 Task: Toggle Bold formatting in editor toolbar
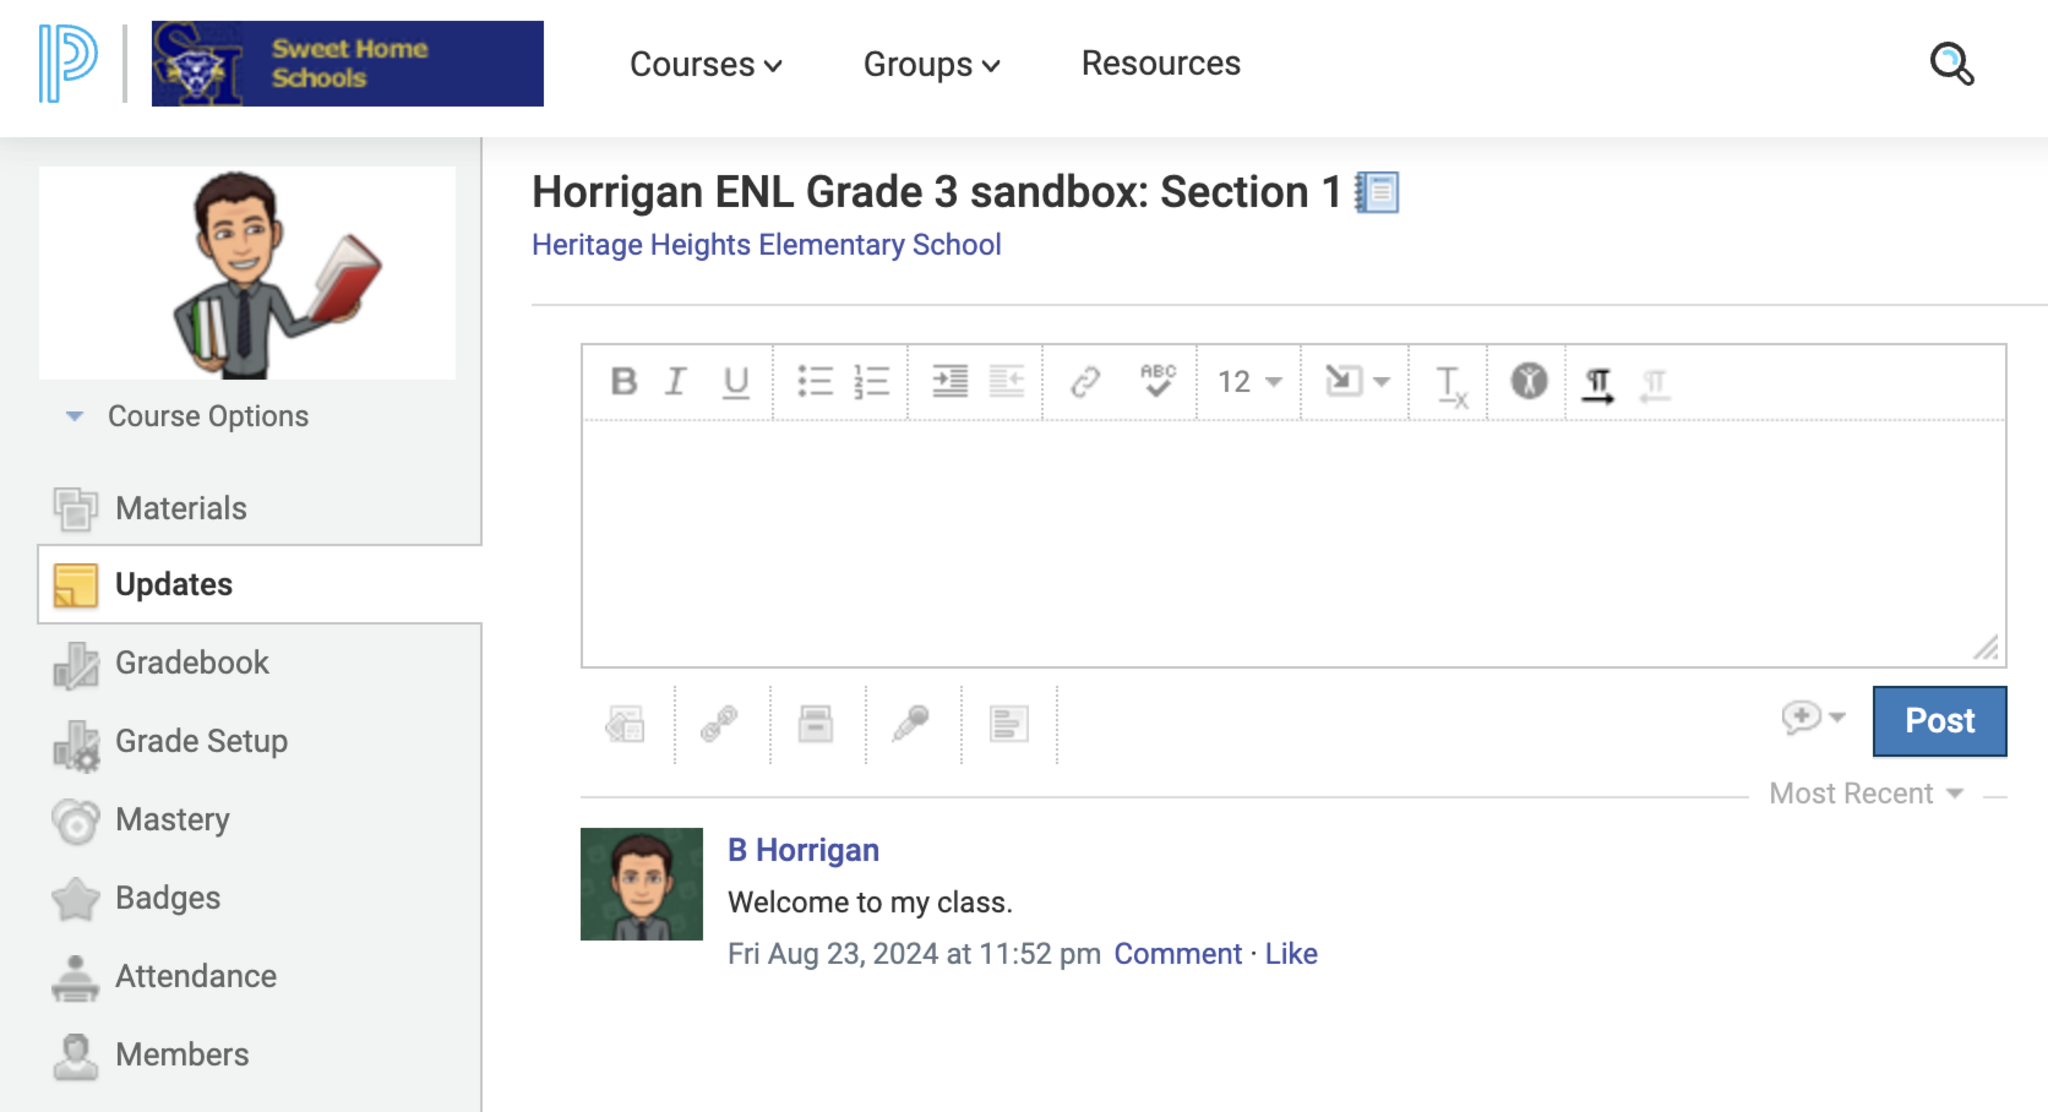(x=624, y=381)
